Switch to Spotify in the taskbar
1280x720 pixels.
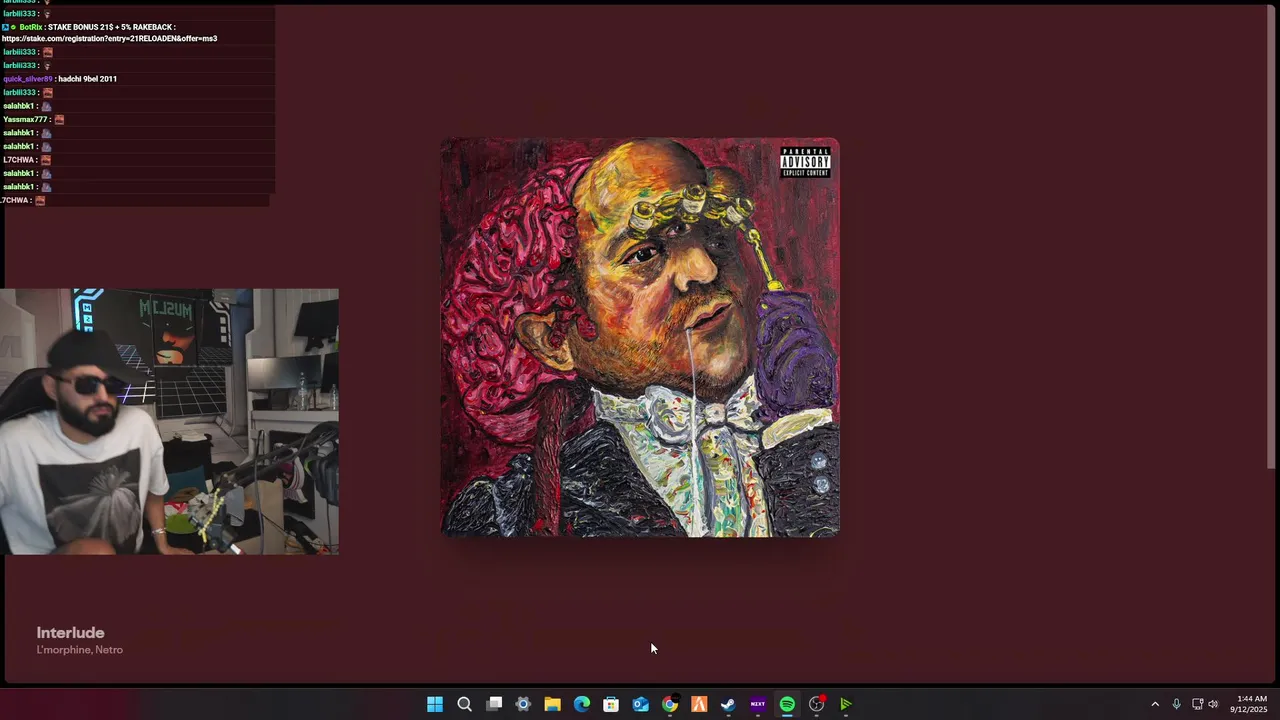787,704
